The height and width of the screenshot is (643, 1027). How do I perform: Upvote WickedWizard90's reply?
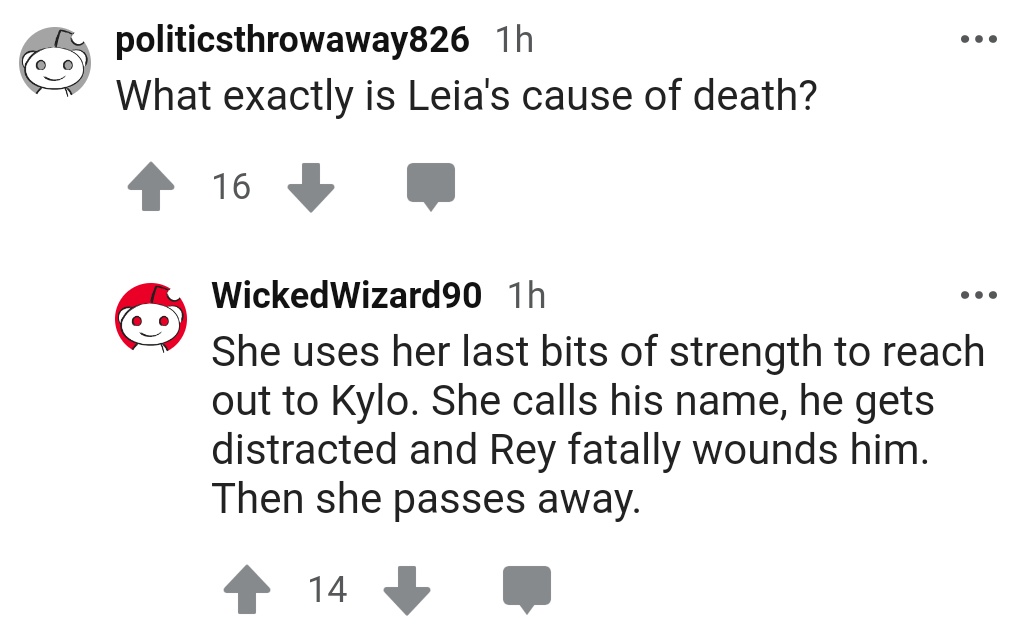[x=246, y=590]
